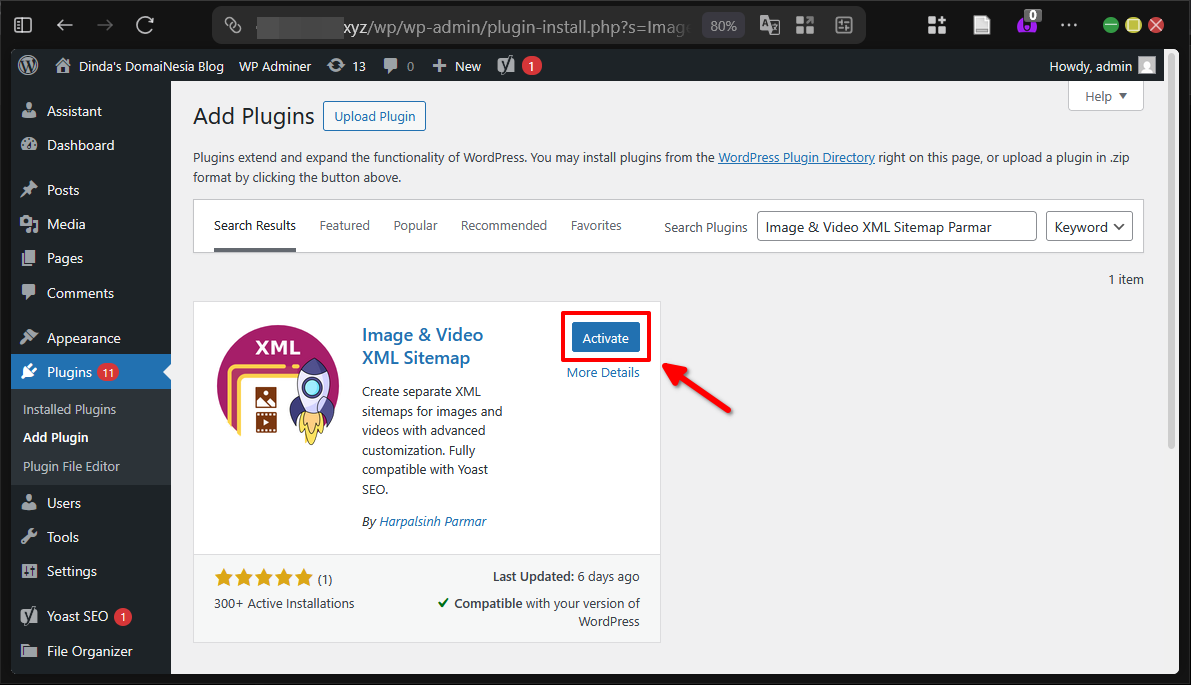Click the 80% page zoom indicator
This screenshot has width=1191, height=685.
[722, 24]
